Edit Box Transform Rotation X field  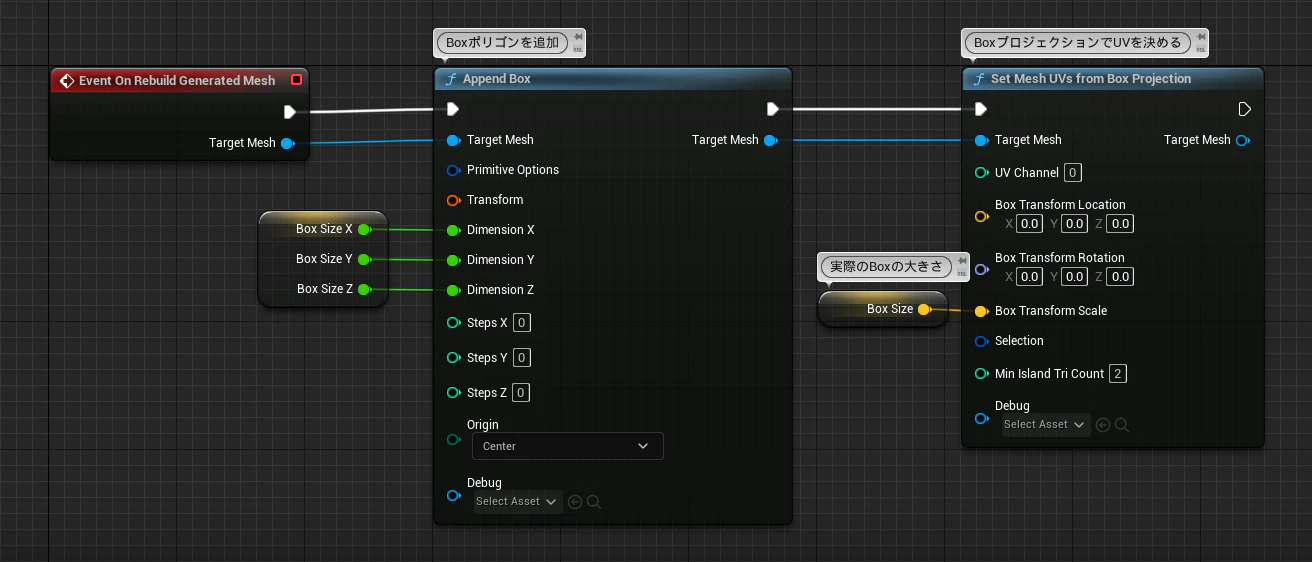tap(1030, 276)
